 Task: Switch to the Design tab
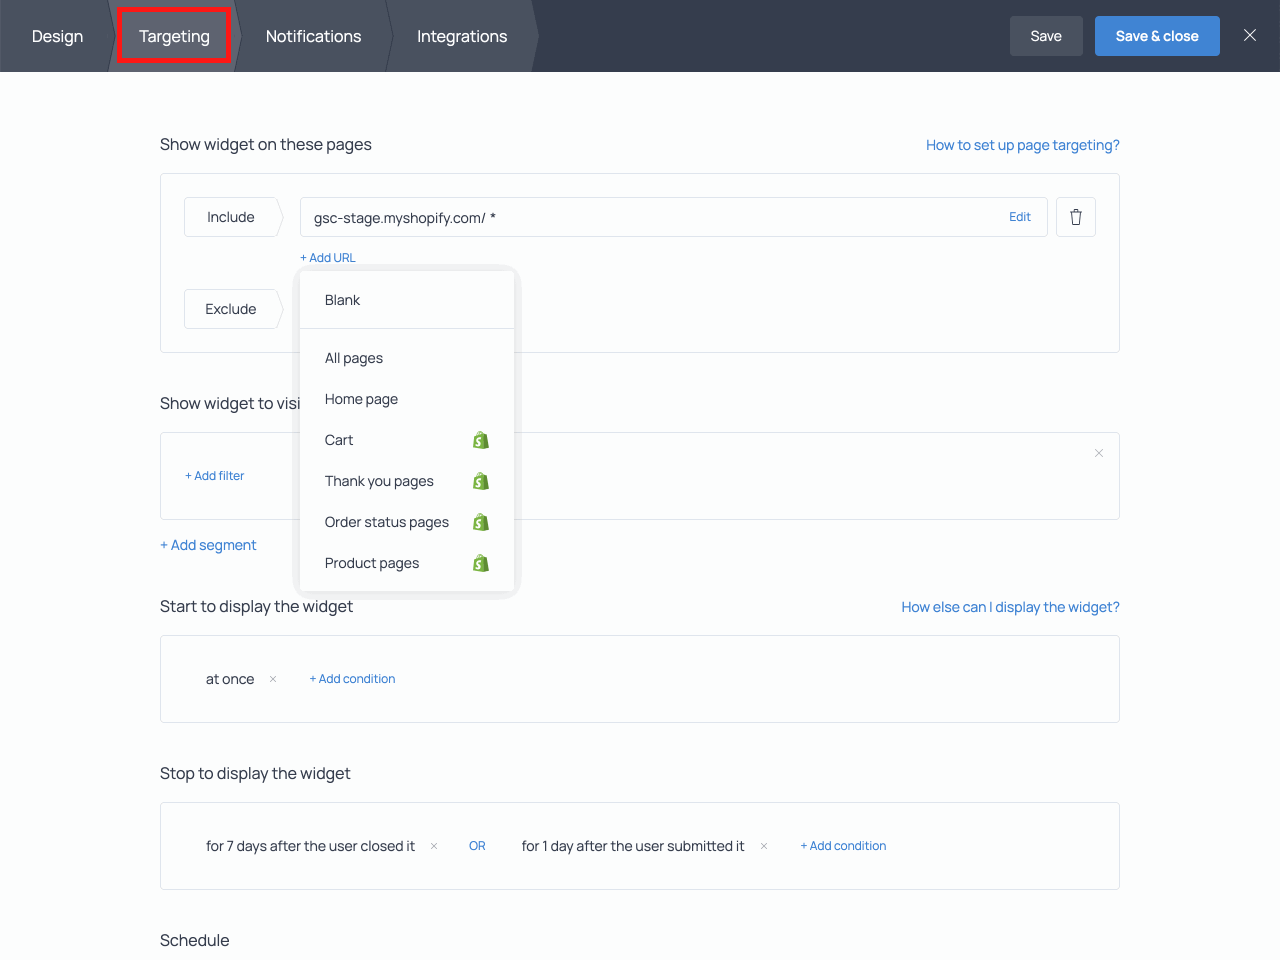pyautogui.click(x=57, y=36)
